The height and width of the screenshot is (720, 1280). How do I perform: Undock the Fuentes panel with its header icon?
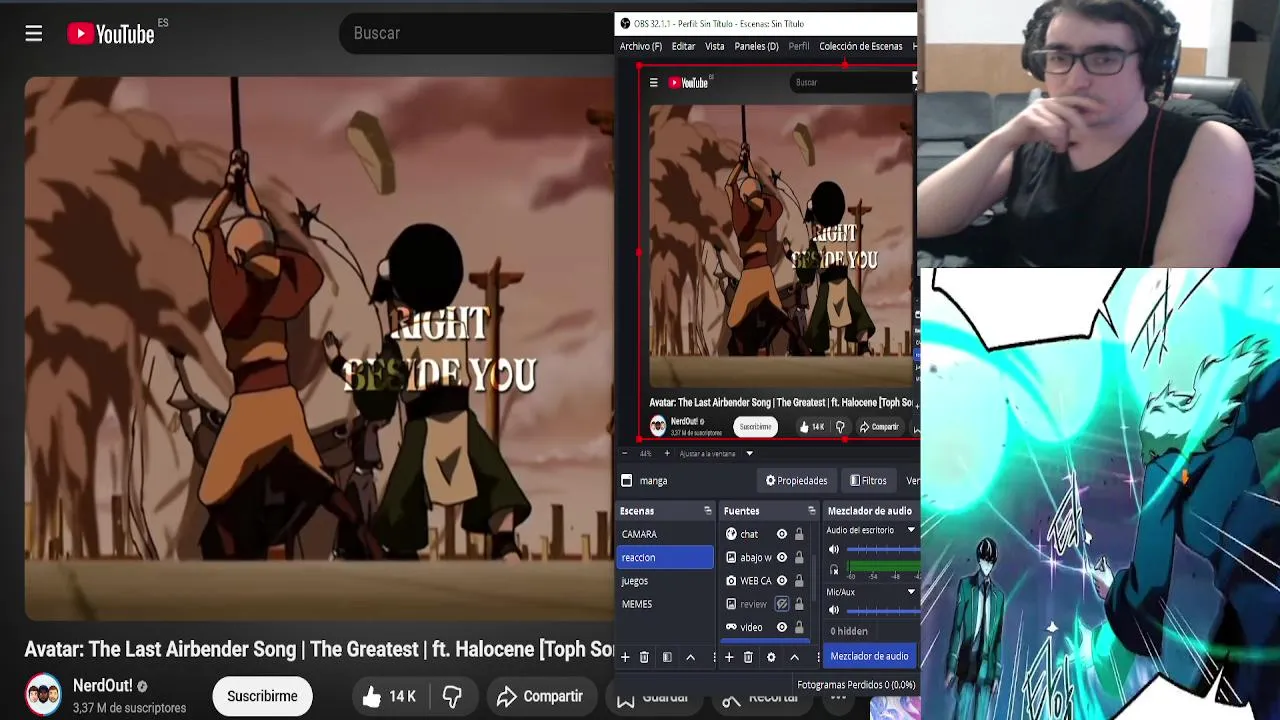coord(811,511)
